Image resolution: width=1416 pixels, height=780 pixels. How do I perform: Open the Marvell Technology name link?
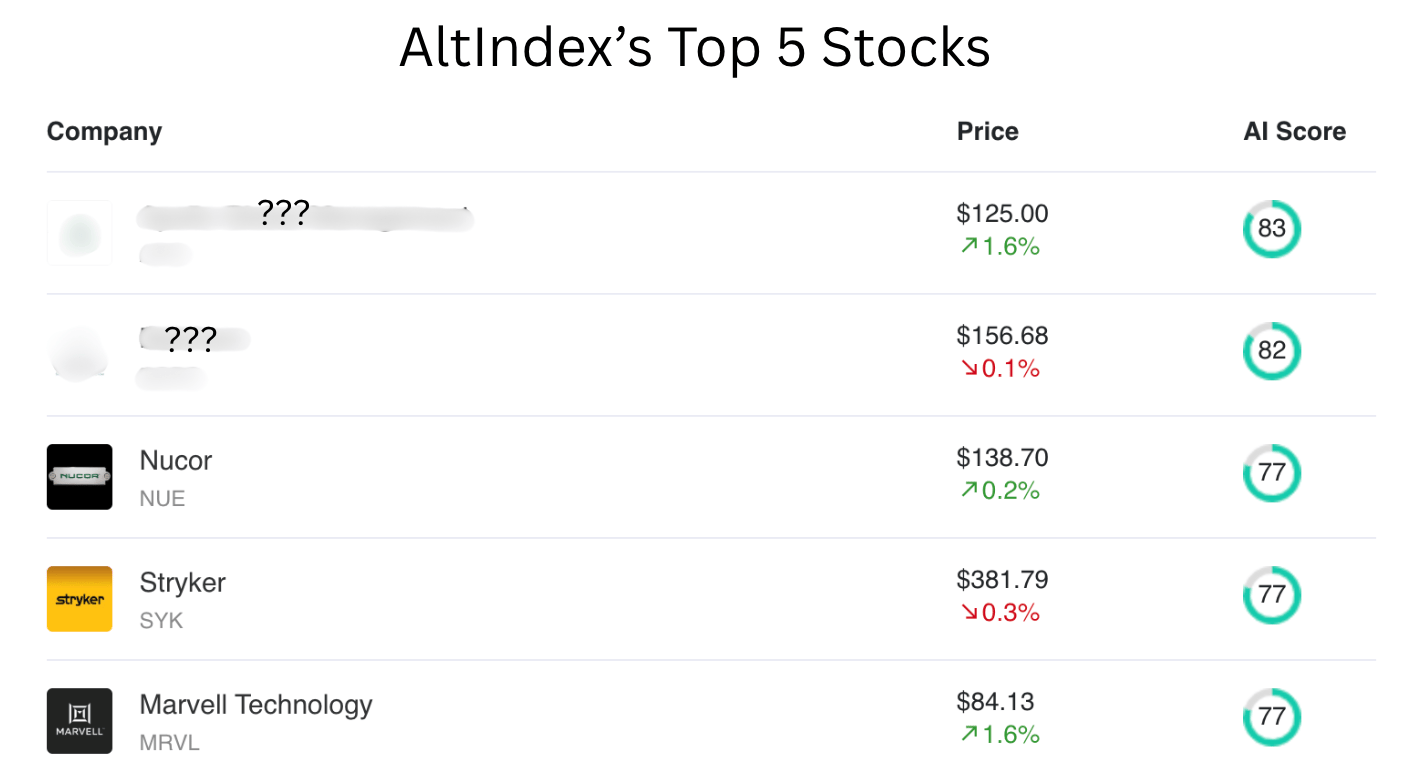[x=256, y=705]
